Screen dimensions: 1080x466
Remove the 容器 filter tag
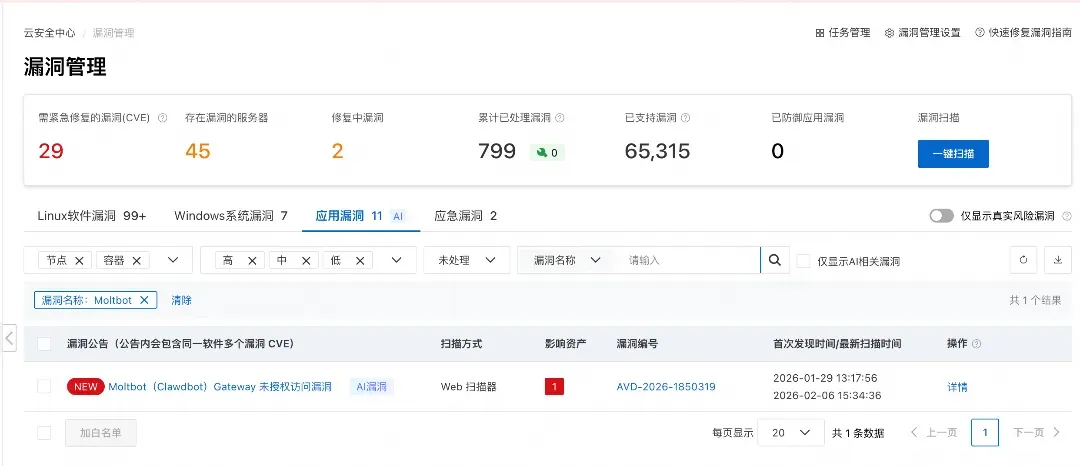tap(136, 260)
